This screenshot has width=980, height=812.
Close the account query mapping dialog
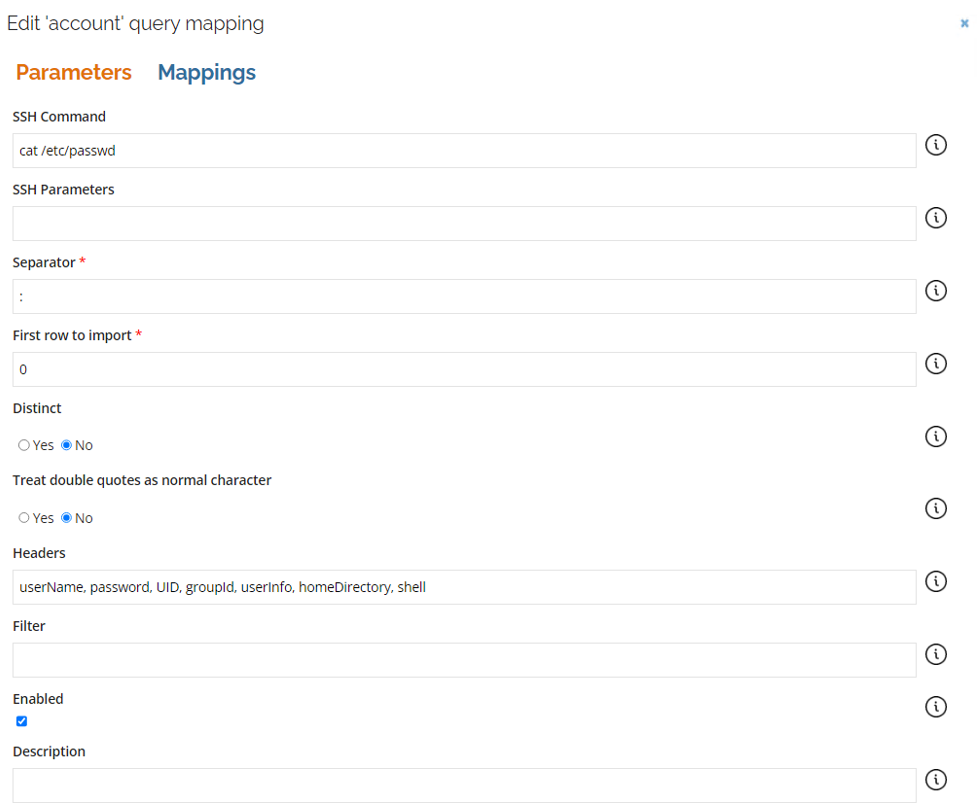coord(964,23)
